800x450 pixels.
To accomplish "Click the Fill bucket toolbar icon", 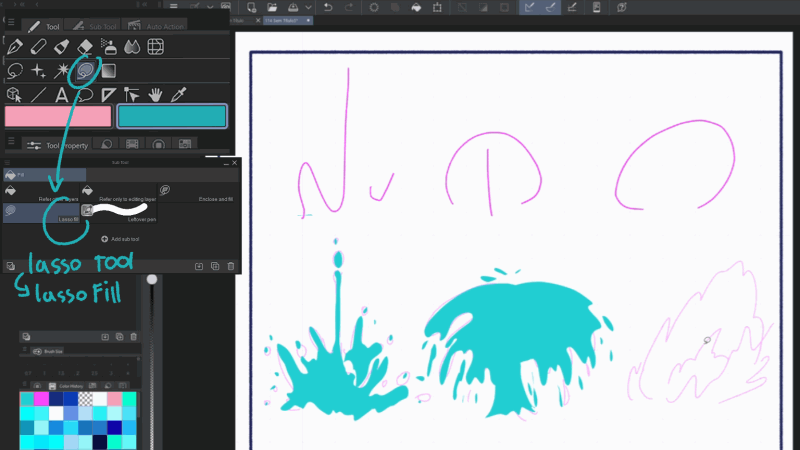I will [416, 7].
